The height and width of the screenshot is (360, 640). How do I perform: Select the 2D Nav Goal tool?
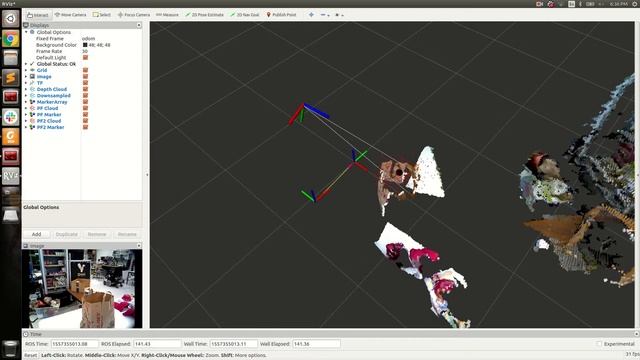pyautogui.click(x=244, y=15)
